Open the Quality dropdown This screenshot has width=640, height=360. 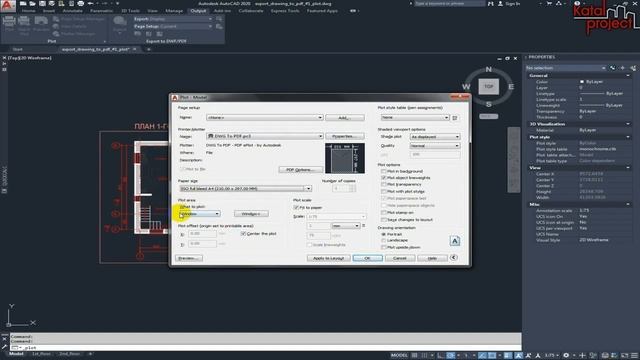tap(435, 146)
